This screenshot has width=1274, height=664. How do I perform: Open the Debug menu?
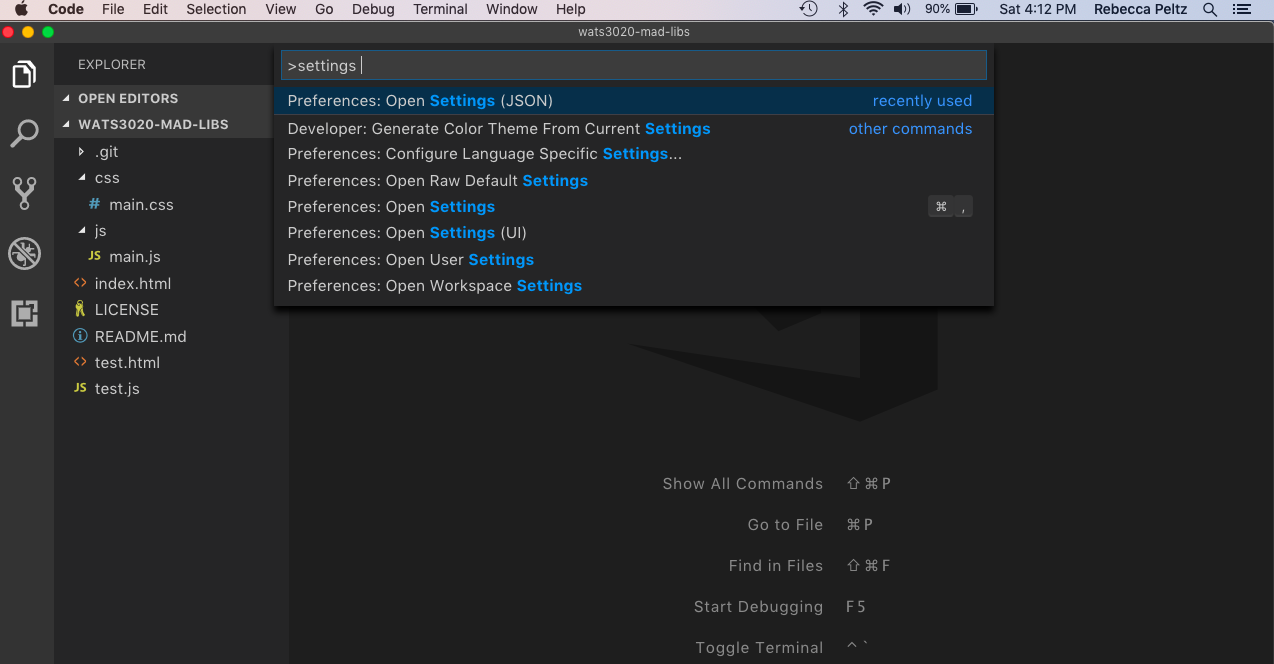(x=373, y=9)
